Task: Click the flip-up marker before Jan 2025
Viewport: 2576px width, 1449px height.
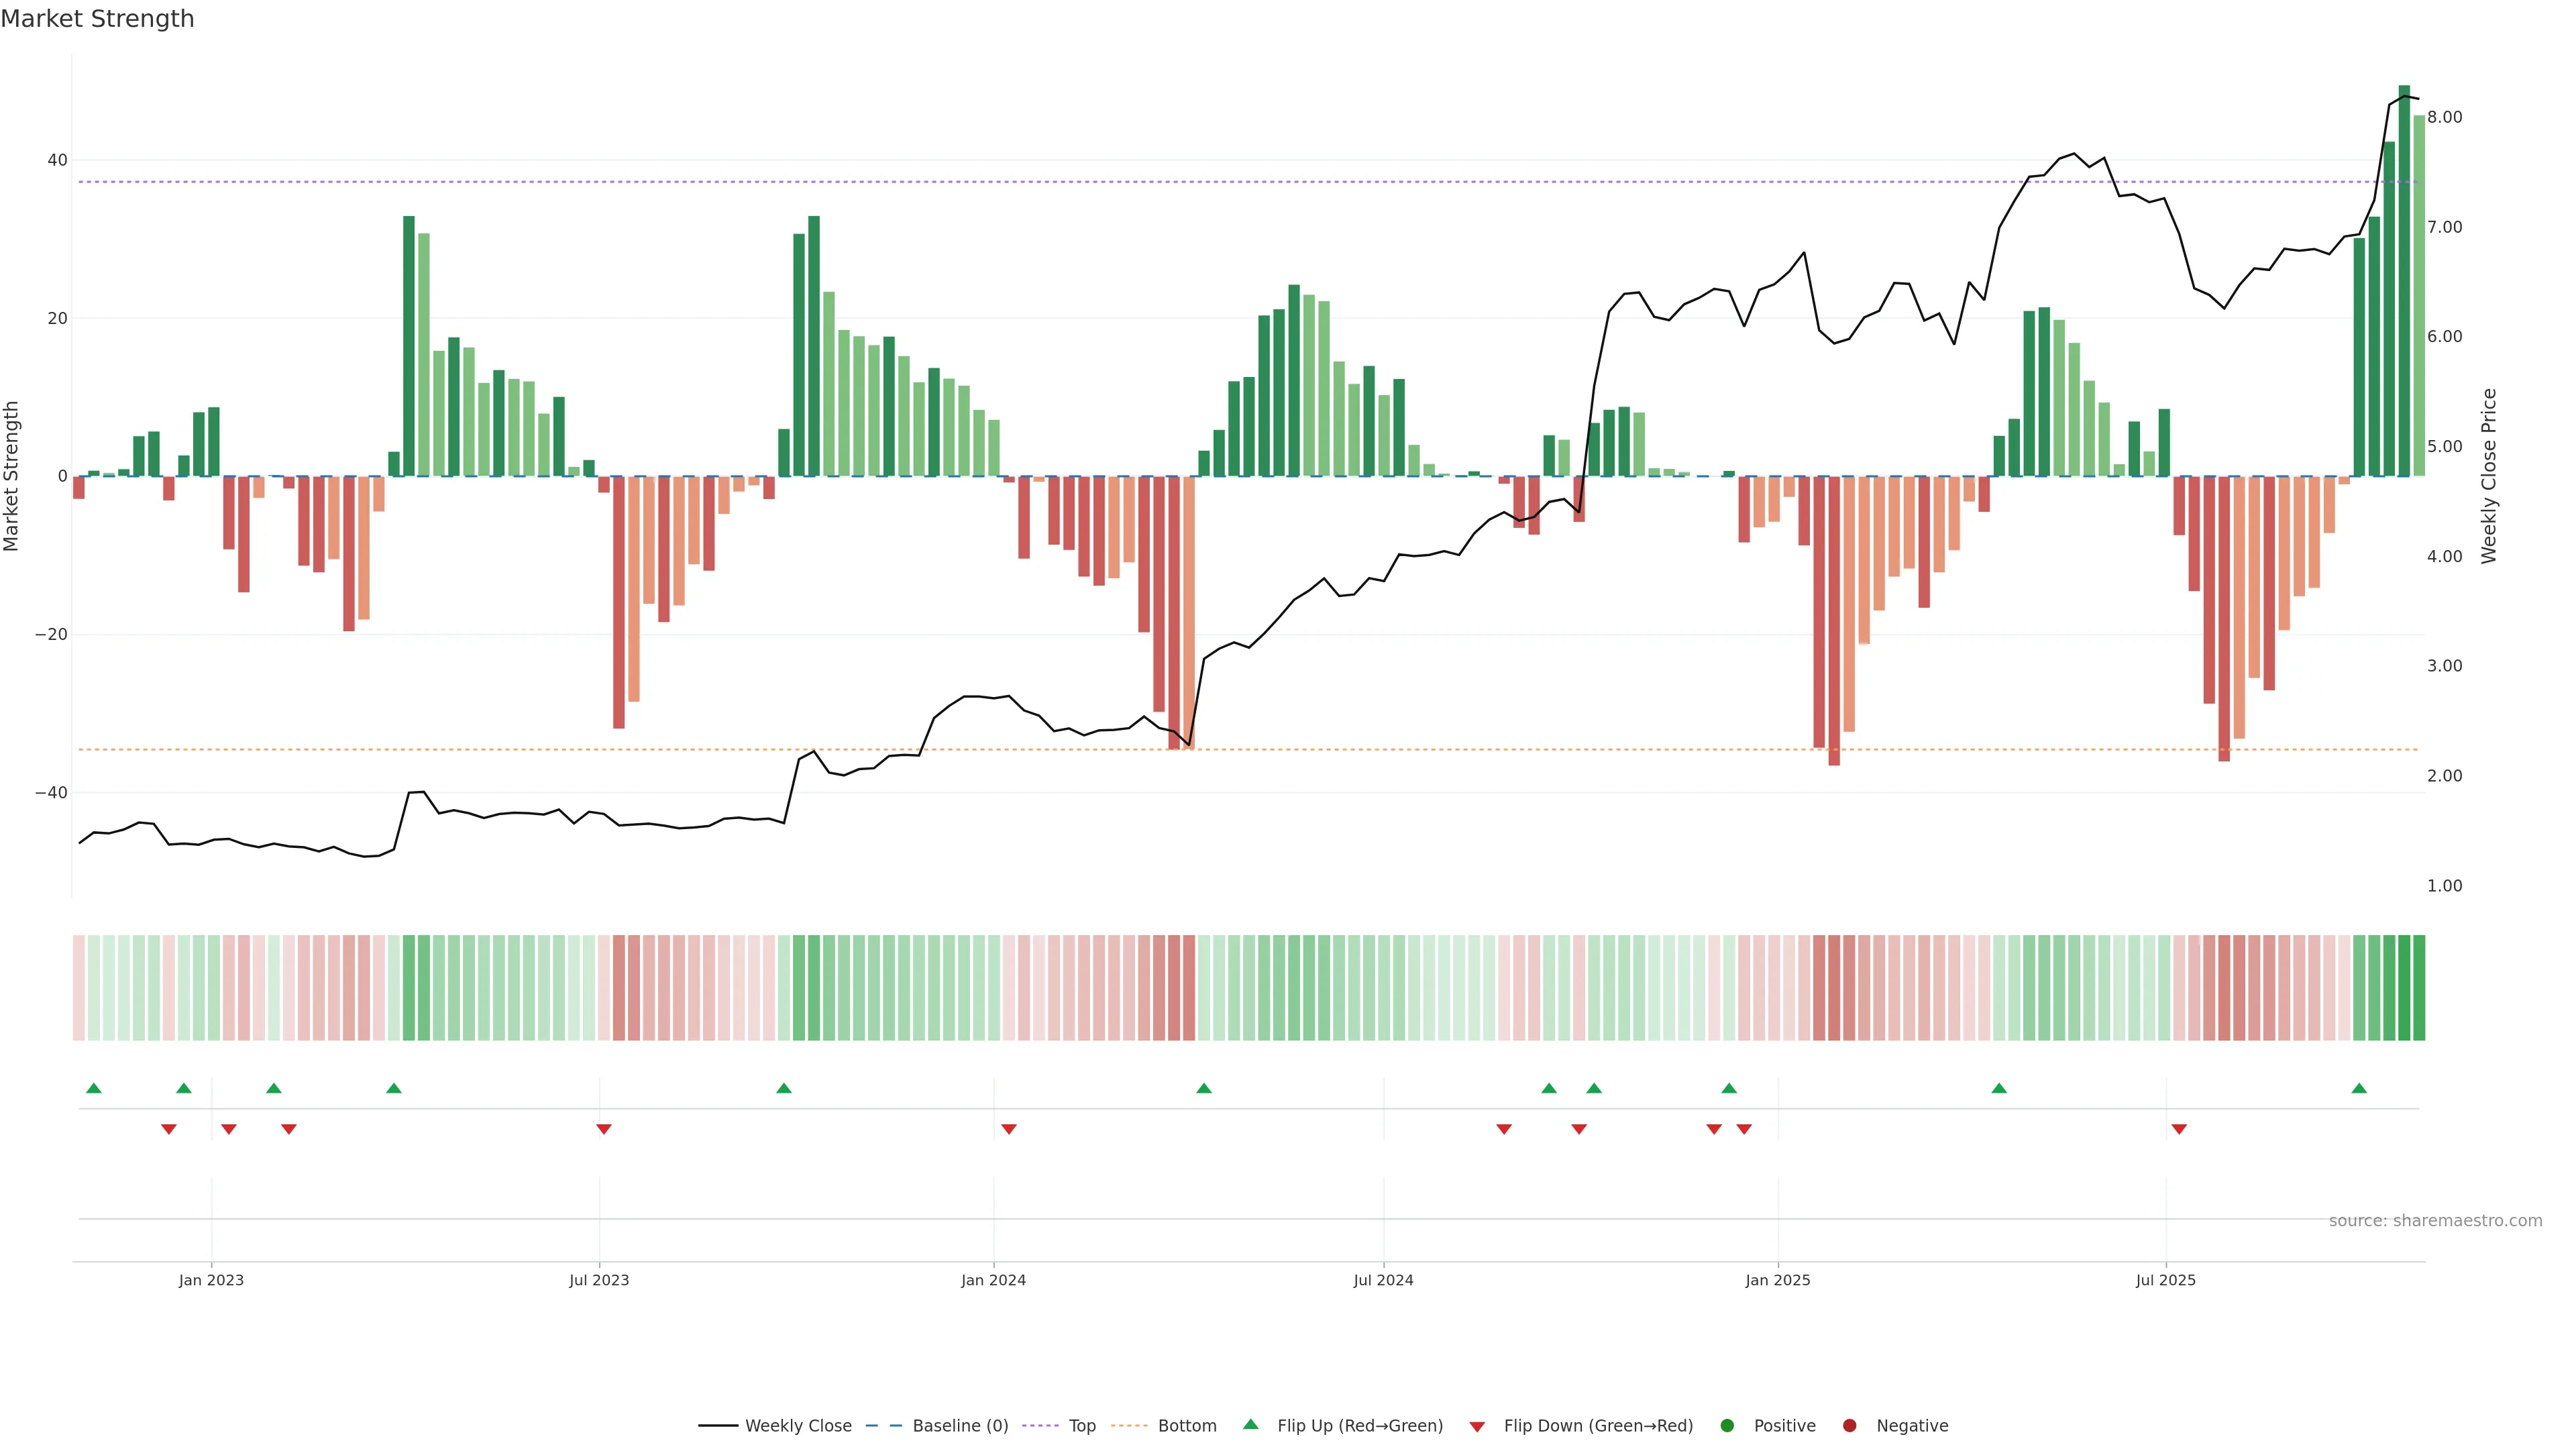Action: [x=1729, y=1088]
